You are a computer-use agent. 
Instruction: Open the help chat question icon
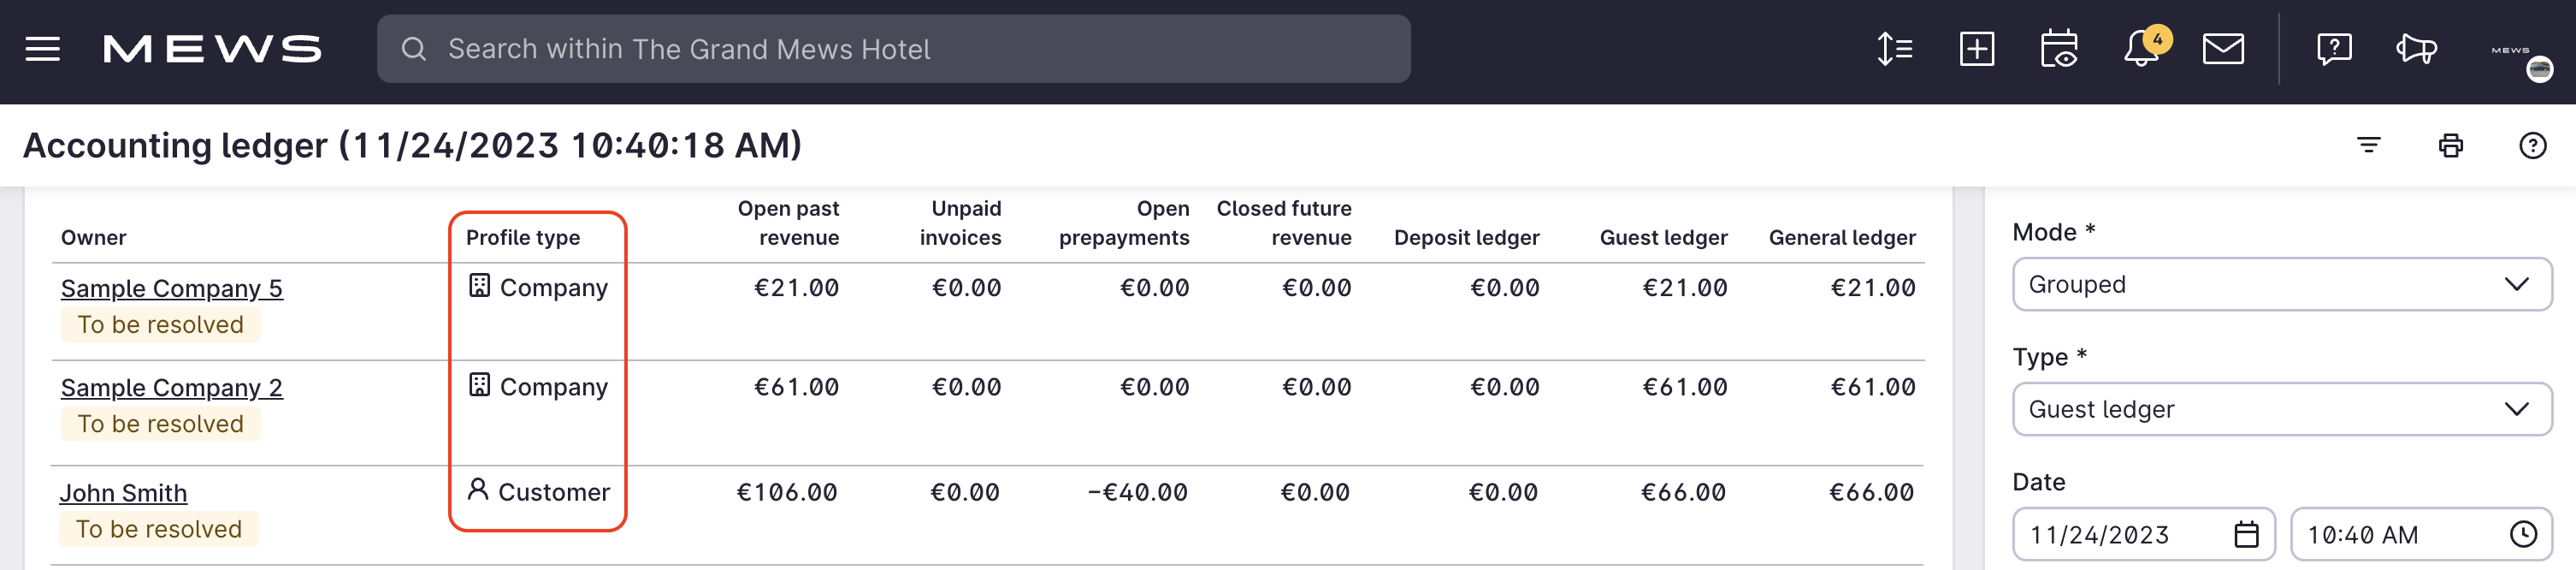pyautogui.click(x=2333, y=49)
